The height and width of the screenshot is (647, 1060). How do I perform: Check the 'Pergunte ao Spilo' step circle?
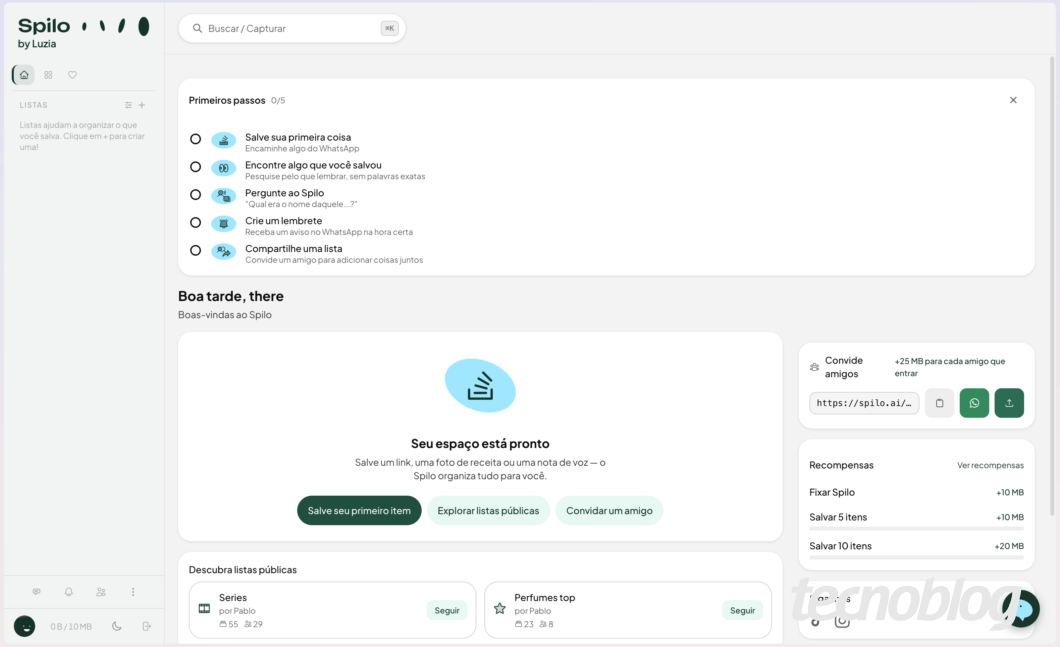coord(195,195)
